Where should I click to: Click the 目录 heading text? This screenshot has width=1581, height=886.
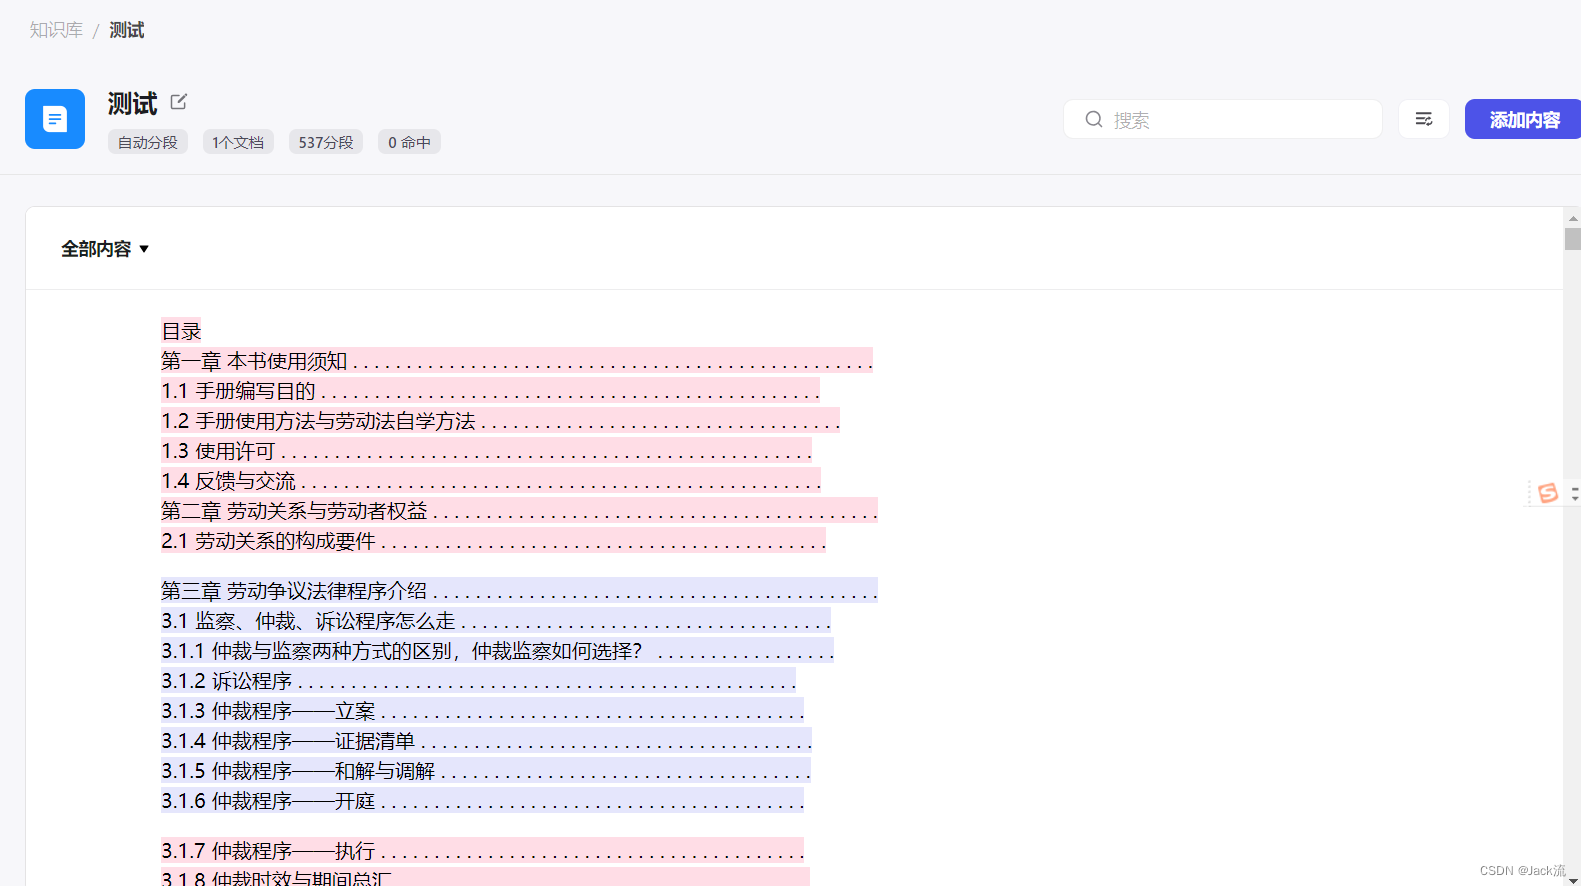(181, 331)
